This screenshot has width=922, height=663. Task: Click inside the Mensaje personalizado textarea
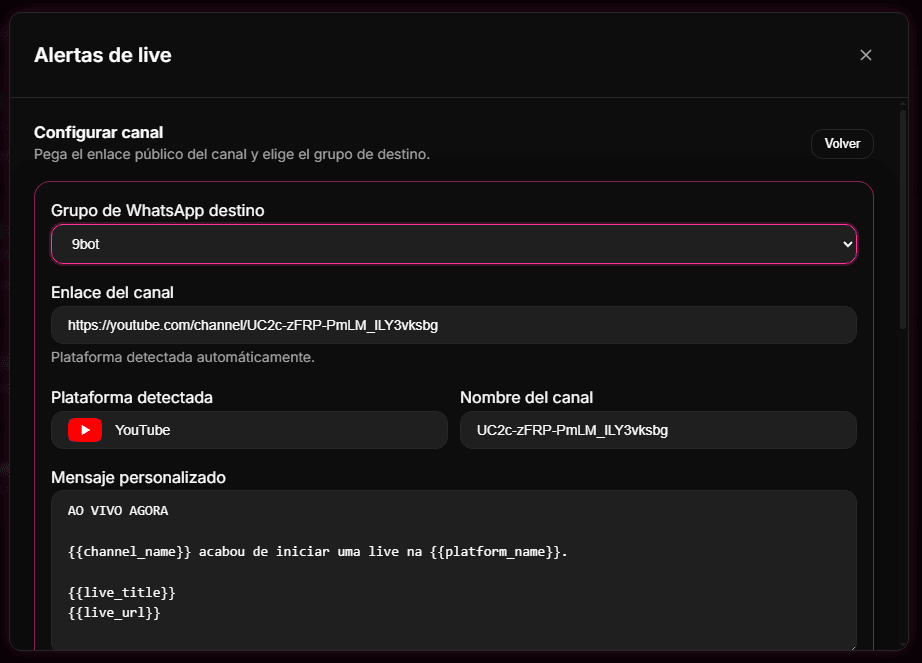coord(453,570)
